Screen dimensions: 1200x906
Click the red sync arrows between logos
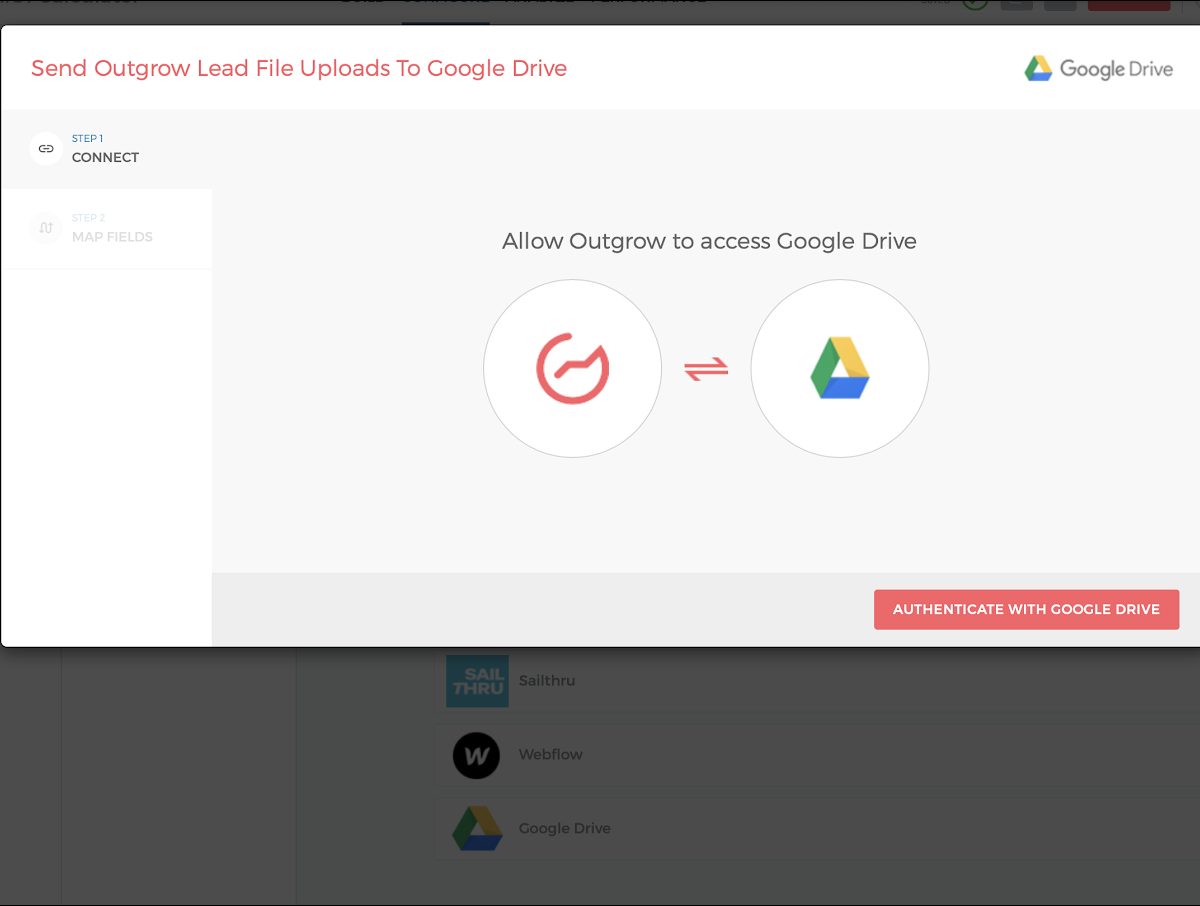(706, 369)
